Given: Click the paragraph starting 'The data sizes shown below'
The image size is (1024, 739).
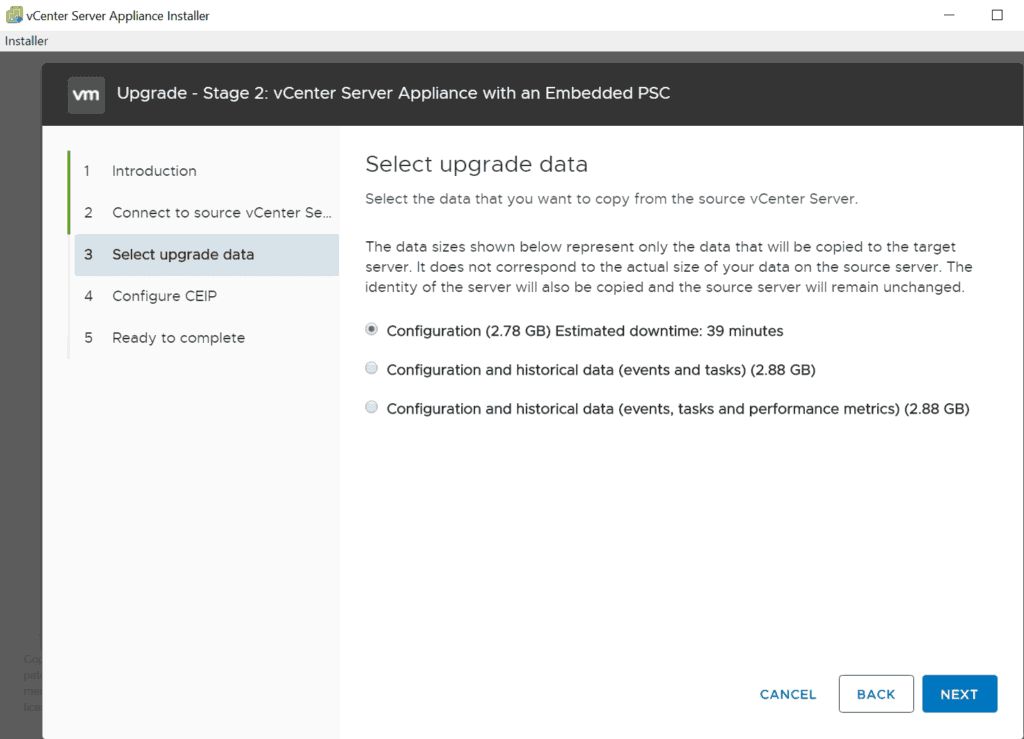Looking at the screenshot, I should coord(669,267).
